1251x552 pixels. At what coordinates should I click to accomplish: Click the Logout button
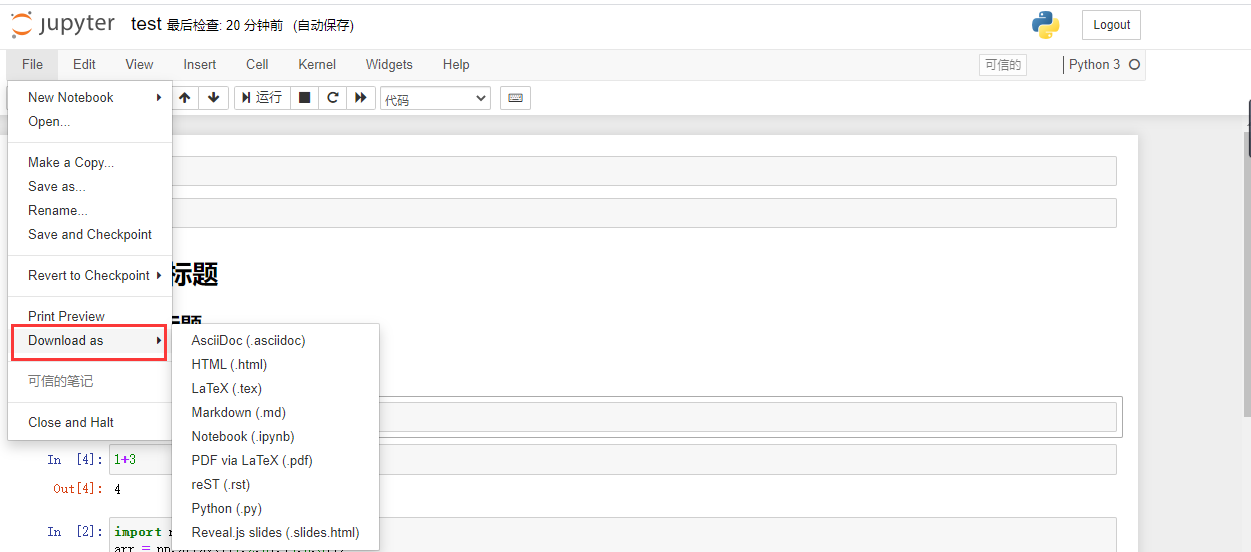coord(1111,25)
